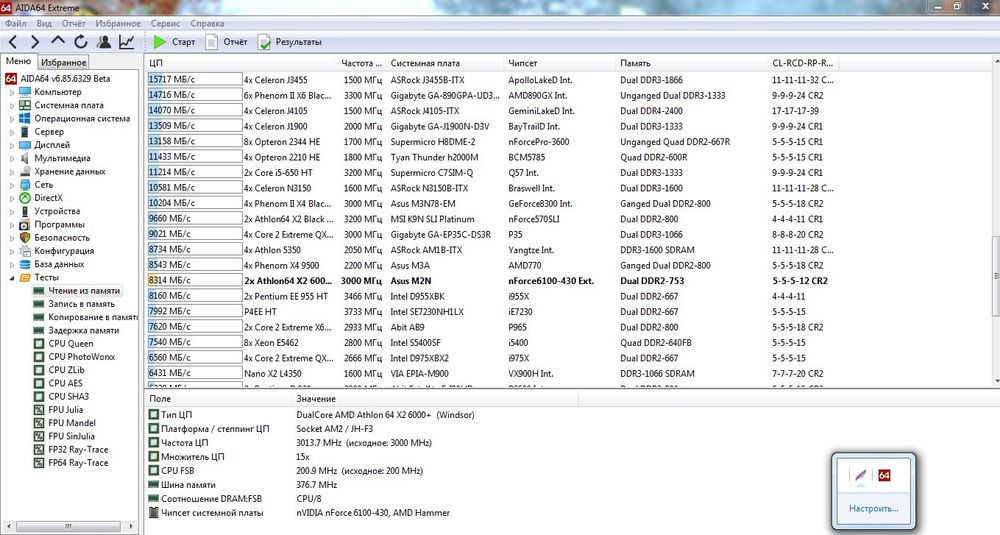The width and height of the screenshot is (1000, 535).
Task: Select the FP64 Ray-Trace test icon
Action: pos(39,463)
